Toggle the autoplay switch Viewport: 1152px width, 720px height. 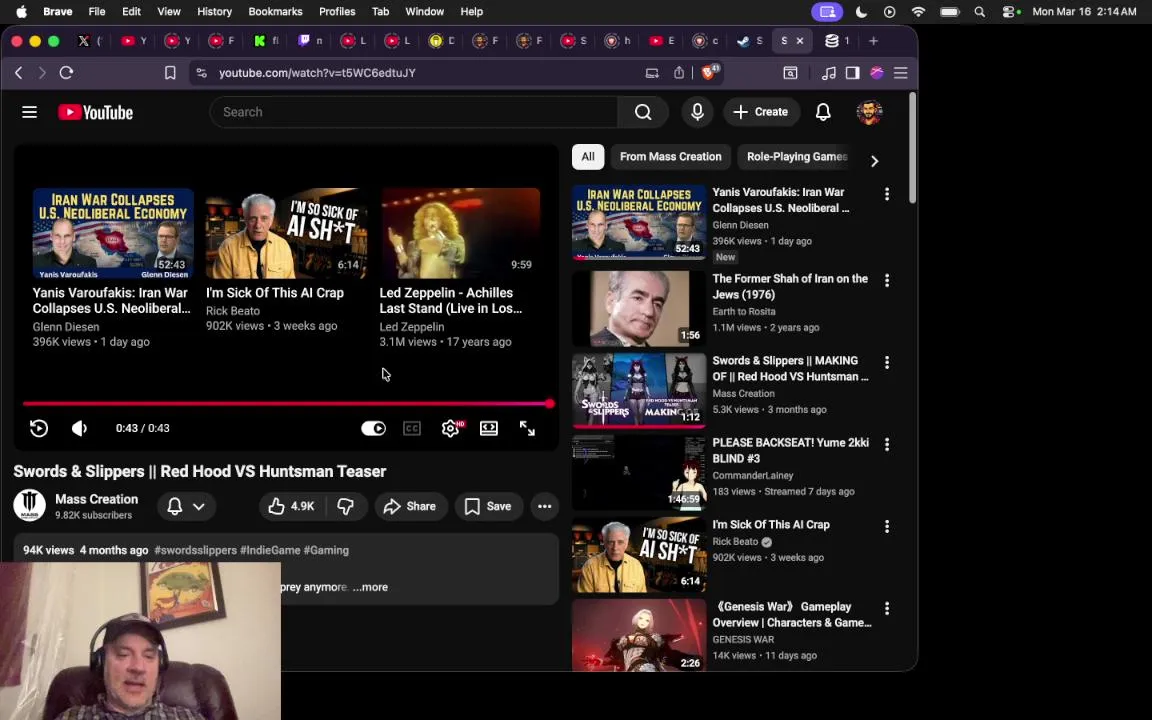pyautogui.click(x=373, y=428)
